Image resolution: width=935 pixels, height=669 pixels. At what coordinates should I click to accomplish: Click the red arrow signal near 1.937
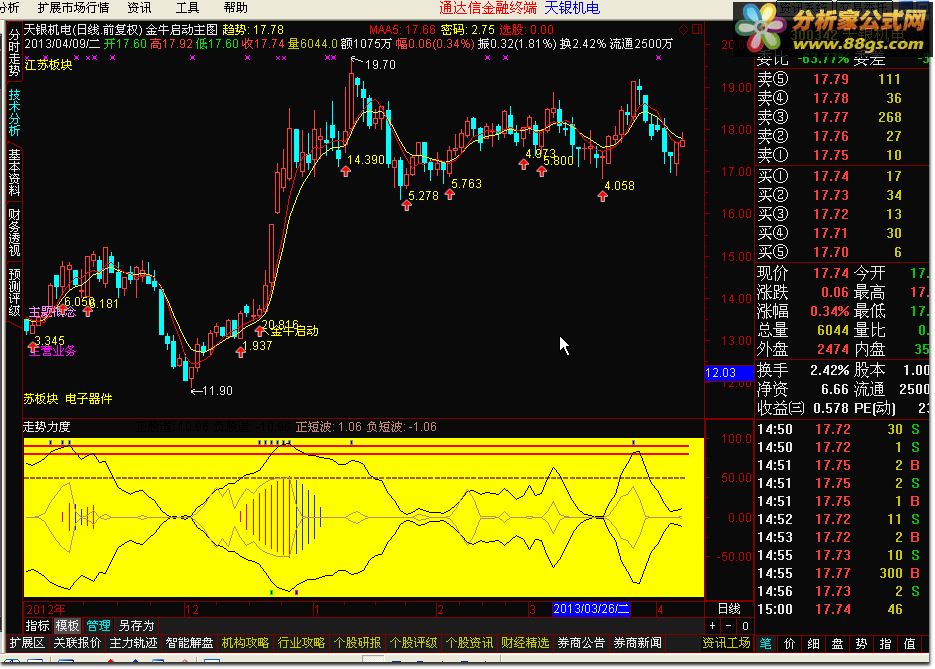coord(240,352)
